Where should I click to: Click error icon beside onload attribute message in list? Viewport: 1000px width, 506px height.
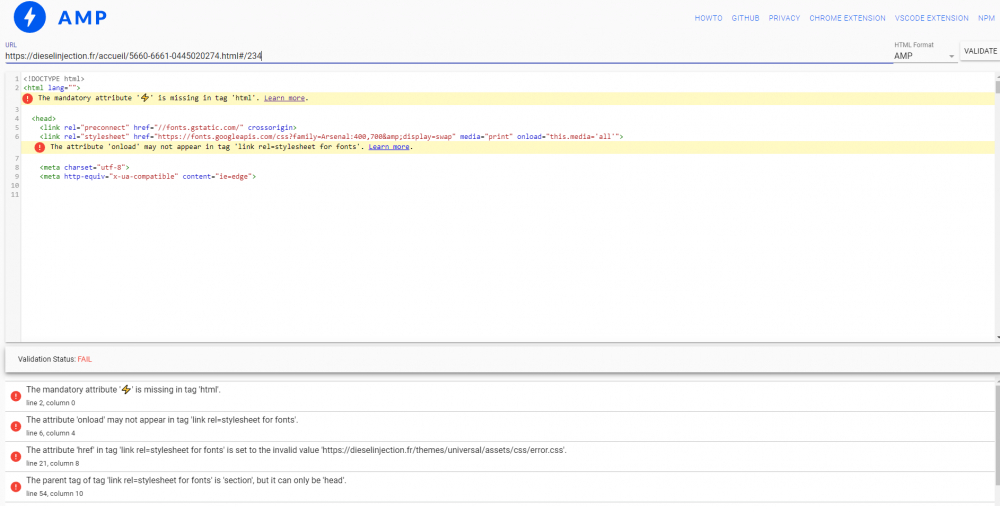pyautogui.click(x=16, y=426)
